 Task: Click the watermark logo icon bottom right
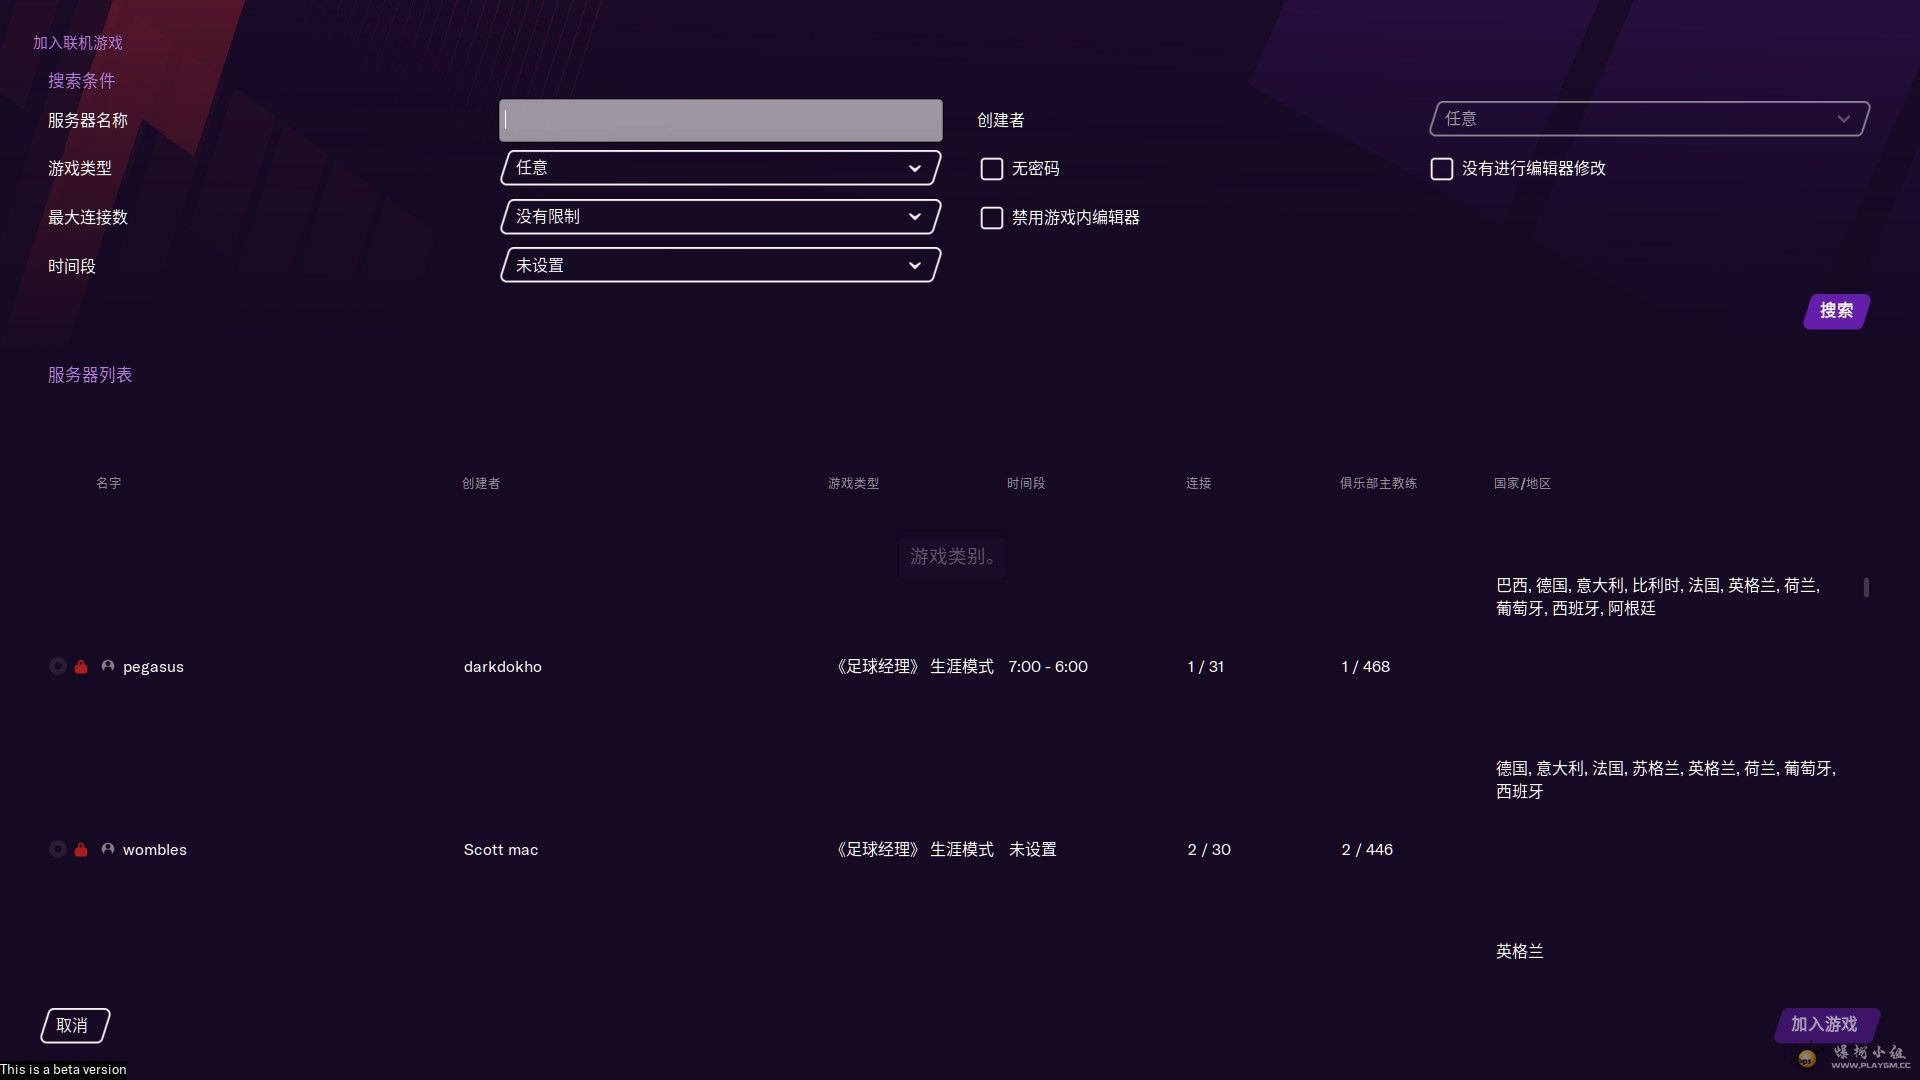pos(1807,1058)
